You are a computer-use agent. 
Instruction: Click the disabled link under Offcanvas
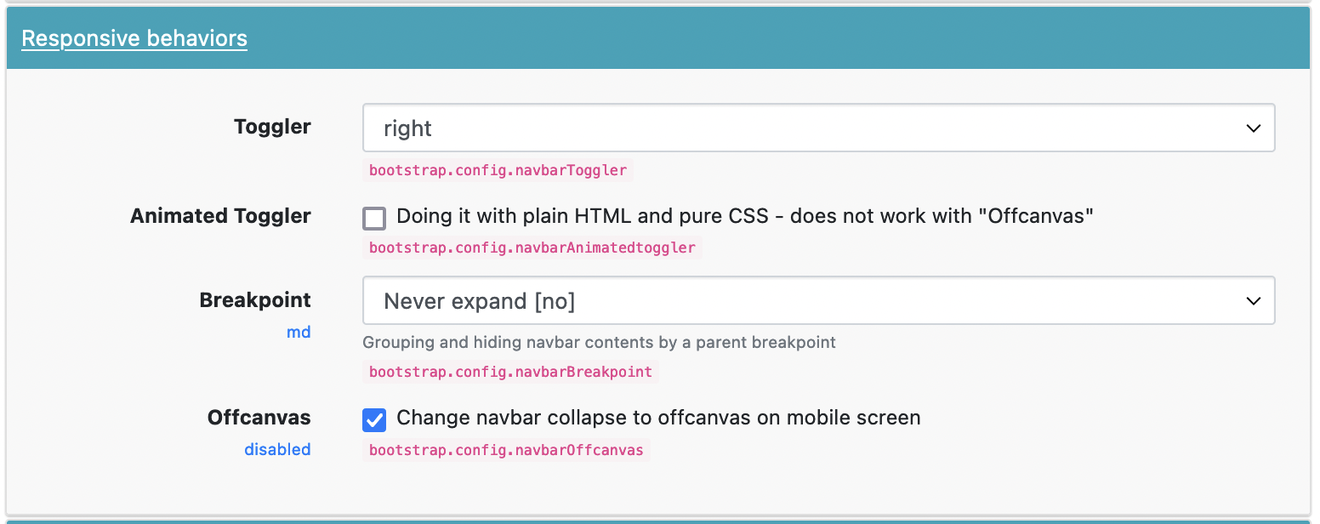[277, 449]
